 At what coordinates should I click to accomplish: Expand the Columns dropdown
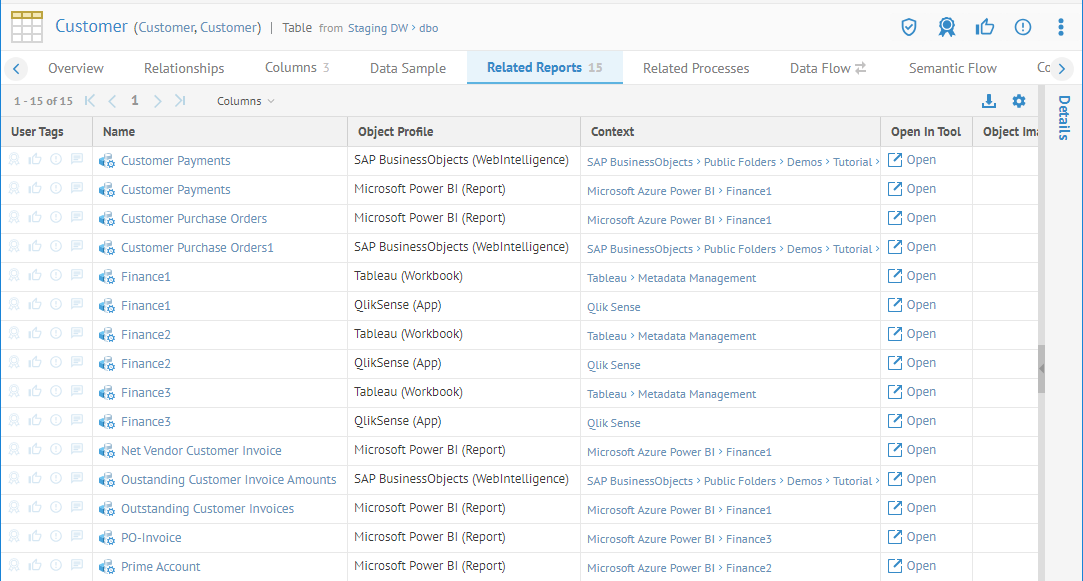[x=245, y=101]
